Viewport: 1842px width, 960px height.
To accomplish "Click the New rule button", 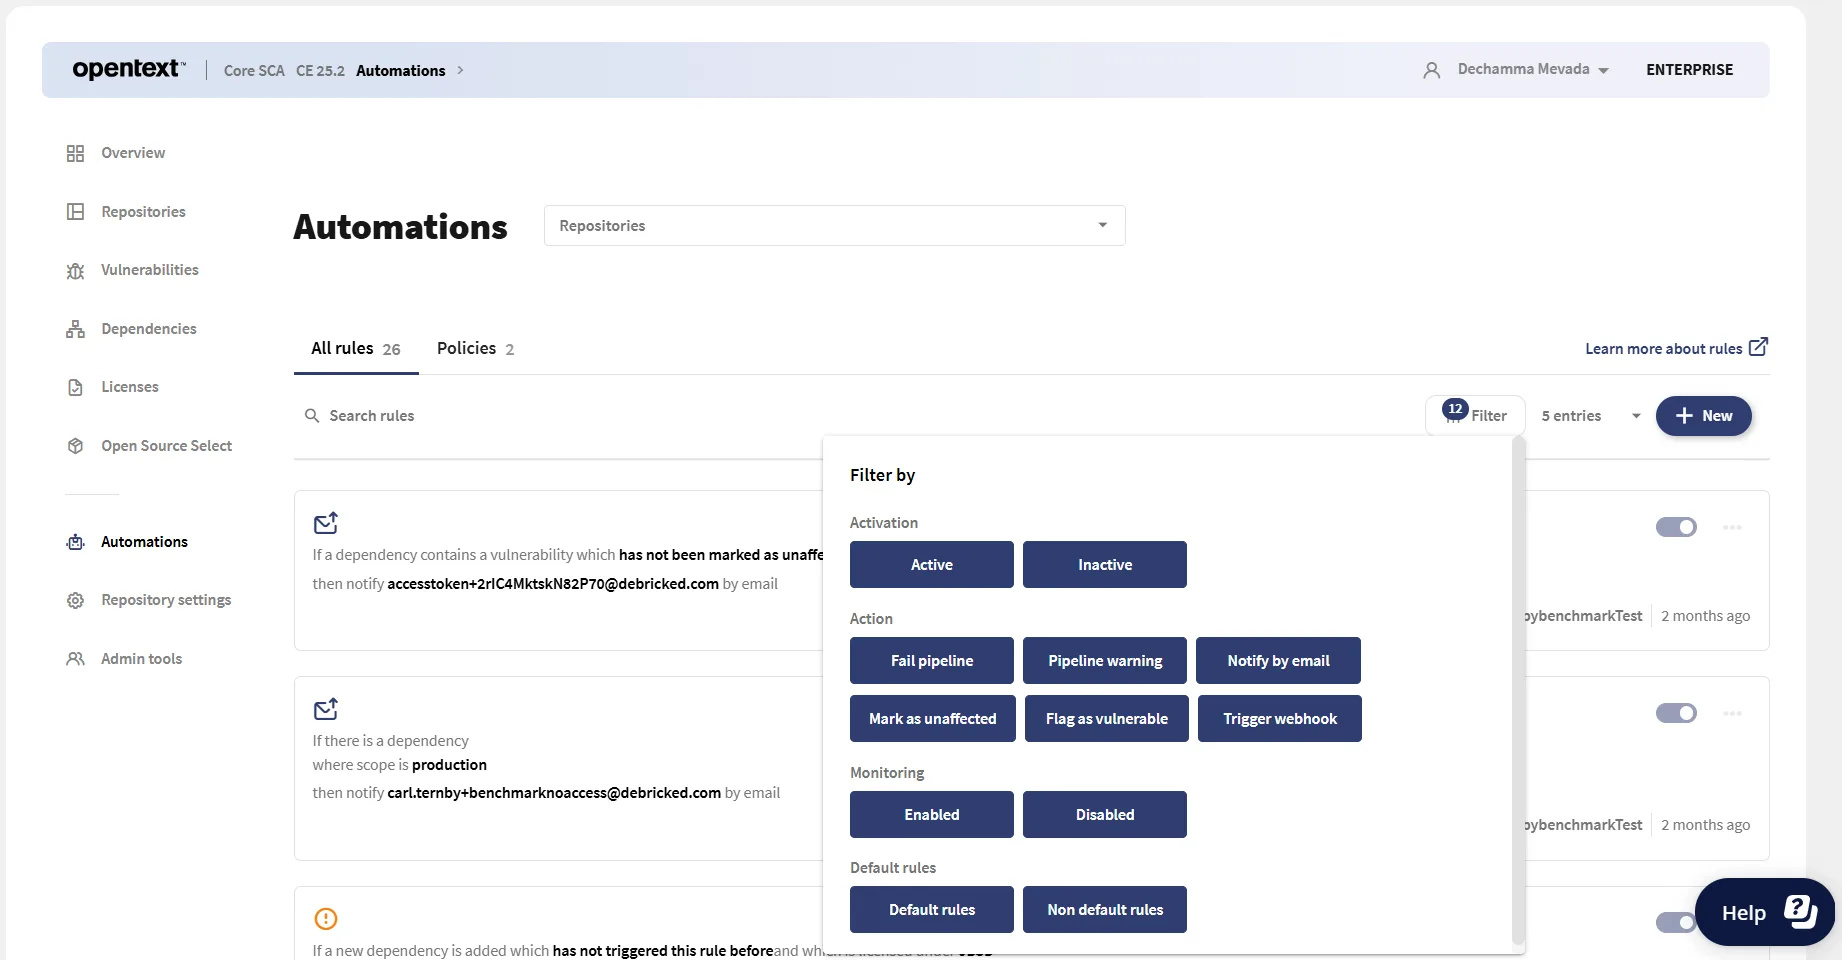I will [1703, 416].
